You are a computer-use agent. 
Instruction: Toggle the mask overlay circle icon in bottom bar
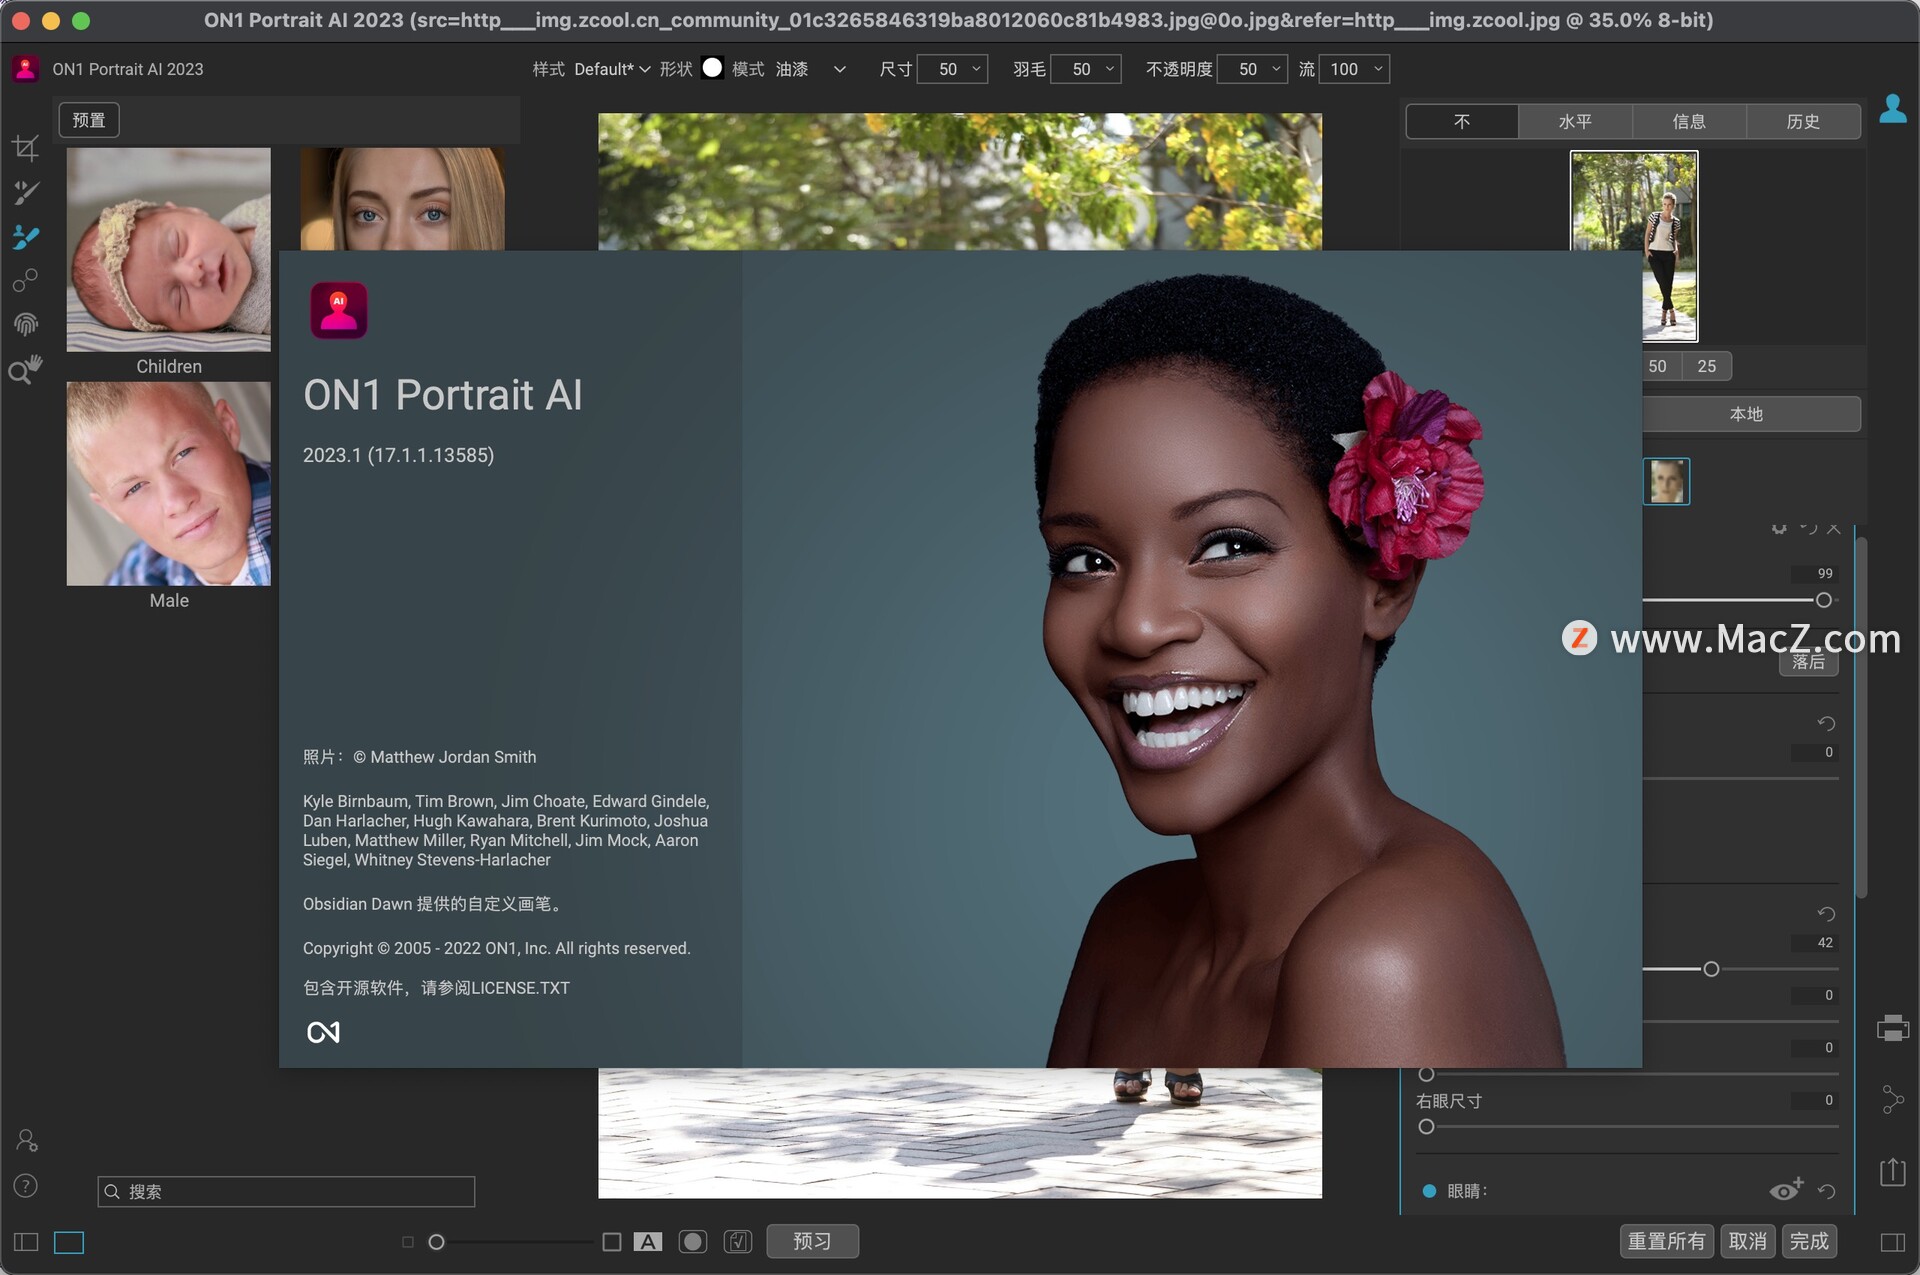[693, 1241]
